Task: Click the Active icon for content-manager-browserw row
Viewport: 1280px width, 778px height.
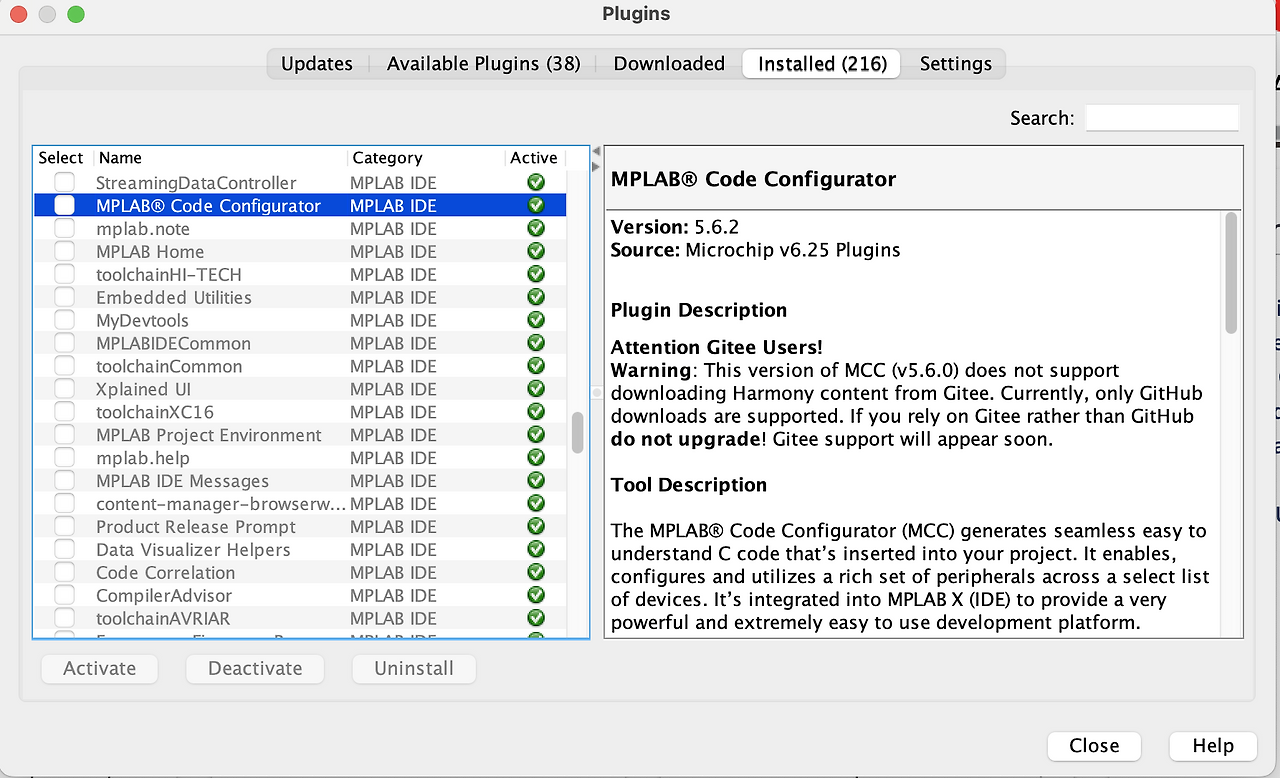Action: click(x=536, y=504)
